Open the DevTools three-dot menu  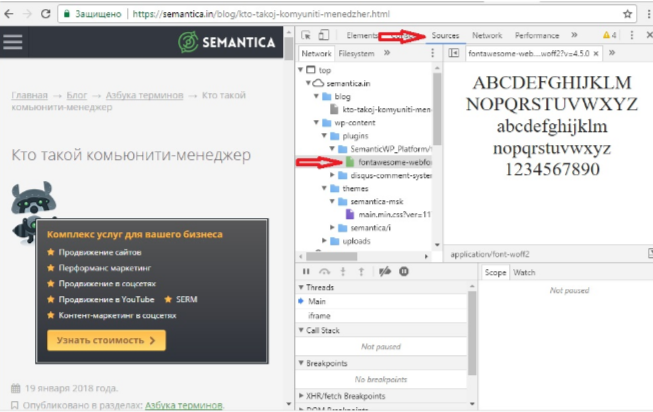(631, 35)
